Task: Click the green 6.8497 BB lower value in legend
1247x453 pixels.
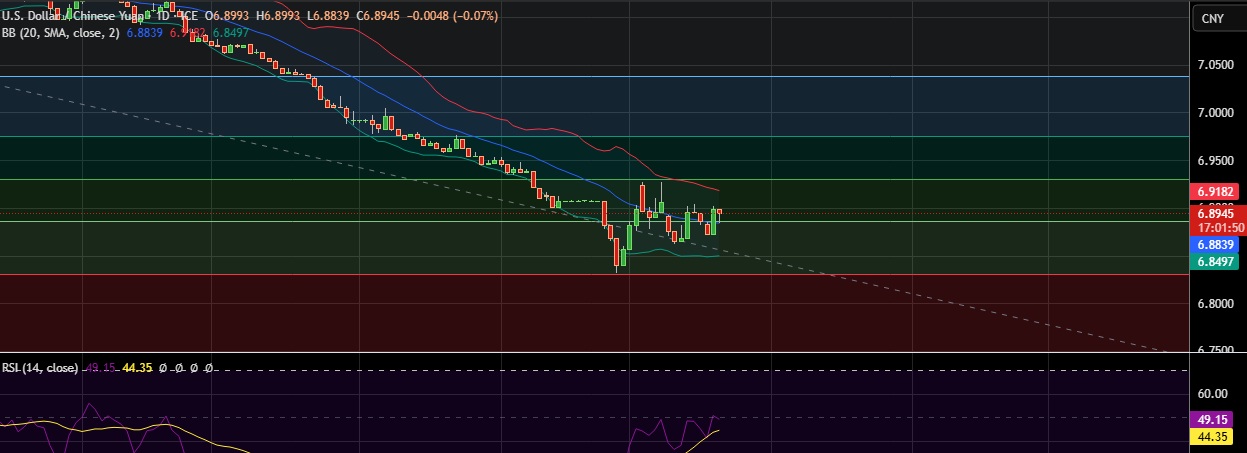Action: click(231, 33)
